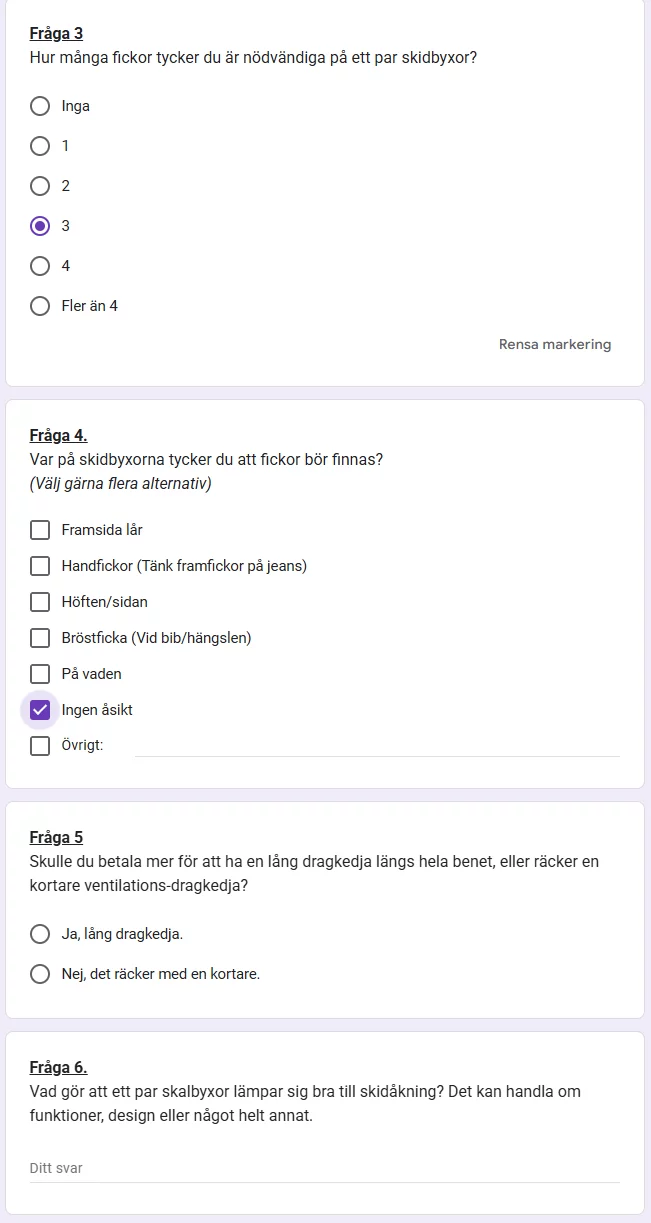Click the 'Övrigt' text input line
651x1223 pixels.
tap(377, 746)
